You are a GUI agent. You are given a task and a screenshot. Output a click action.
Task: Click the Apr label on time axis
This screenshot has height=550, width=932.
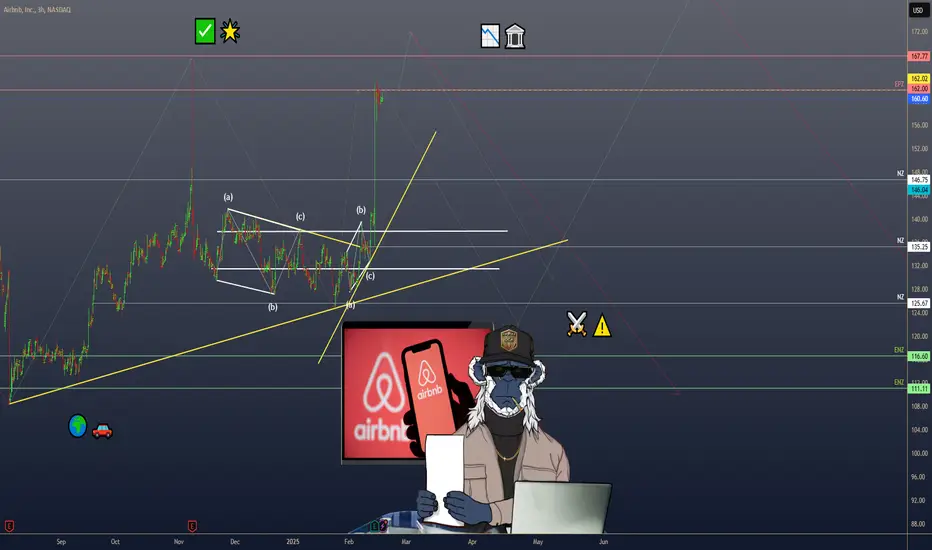coord(472,542)
